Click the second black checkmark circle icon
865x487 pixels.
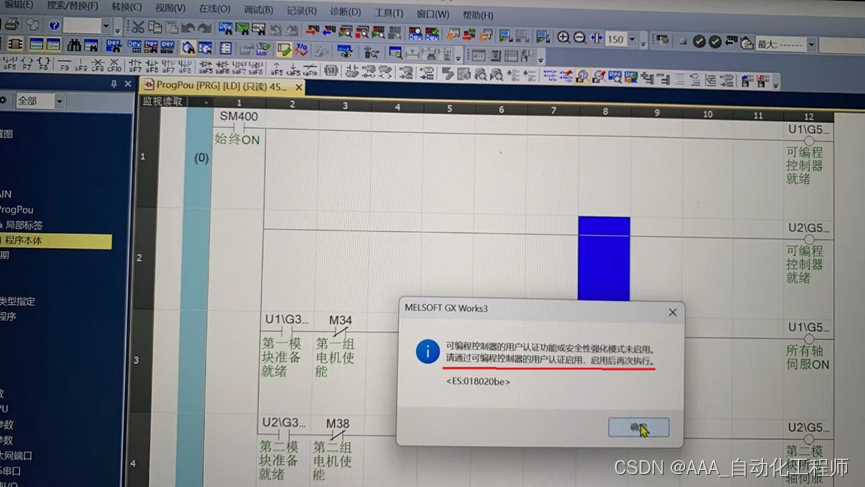[x=715, y=42]
